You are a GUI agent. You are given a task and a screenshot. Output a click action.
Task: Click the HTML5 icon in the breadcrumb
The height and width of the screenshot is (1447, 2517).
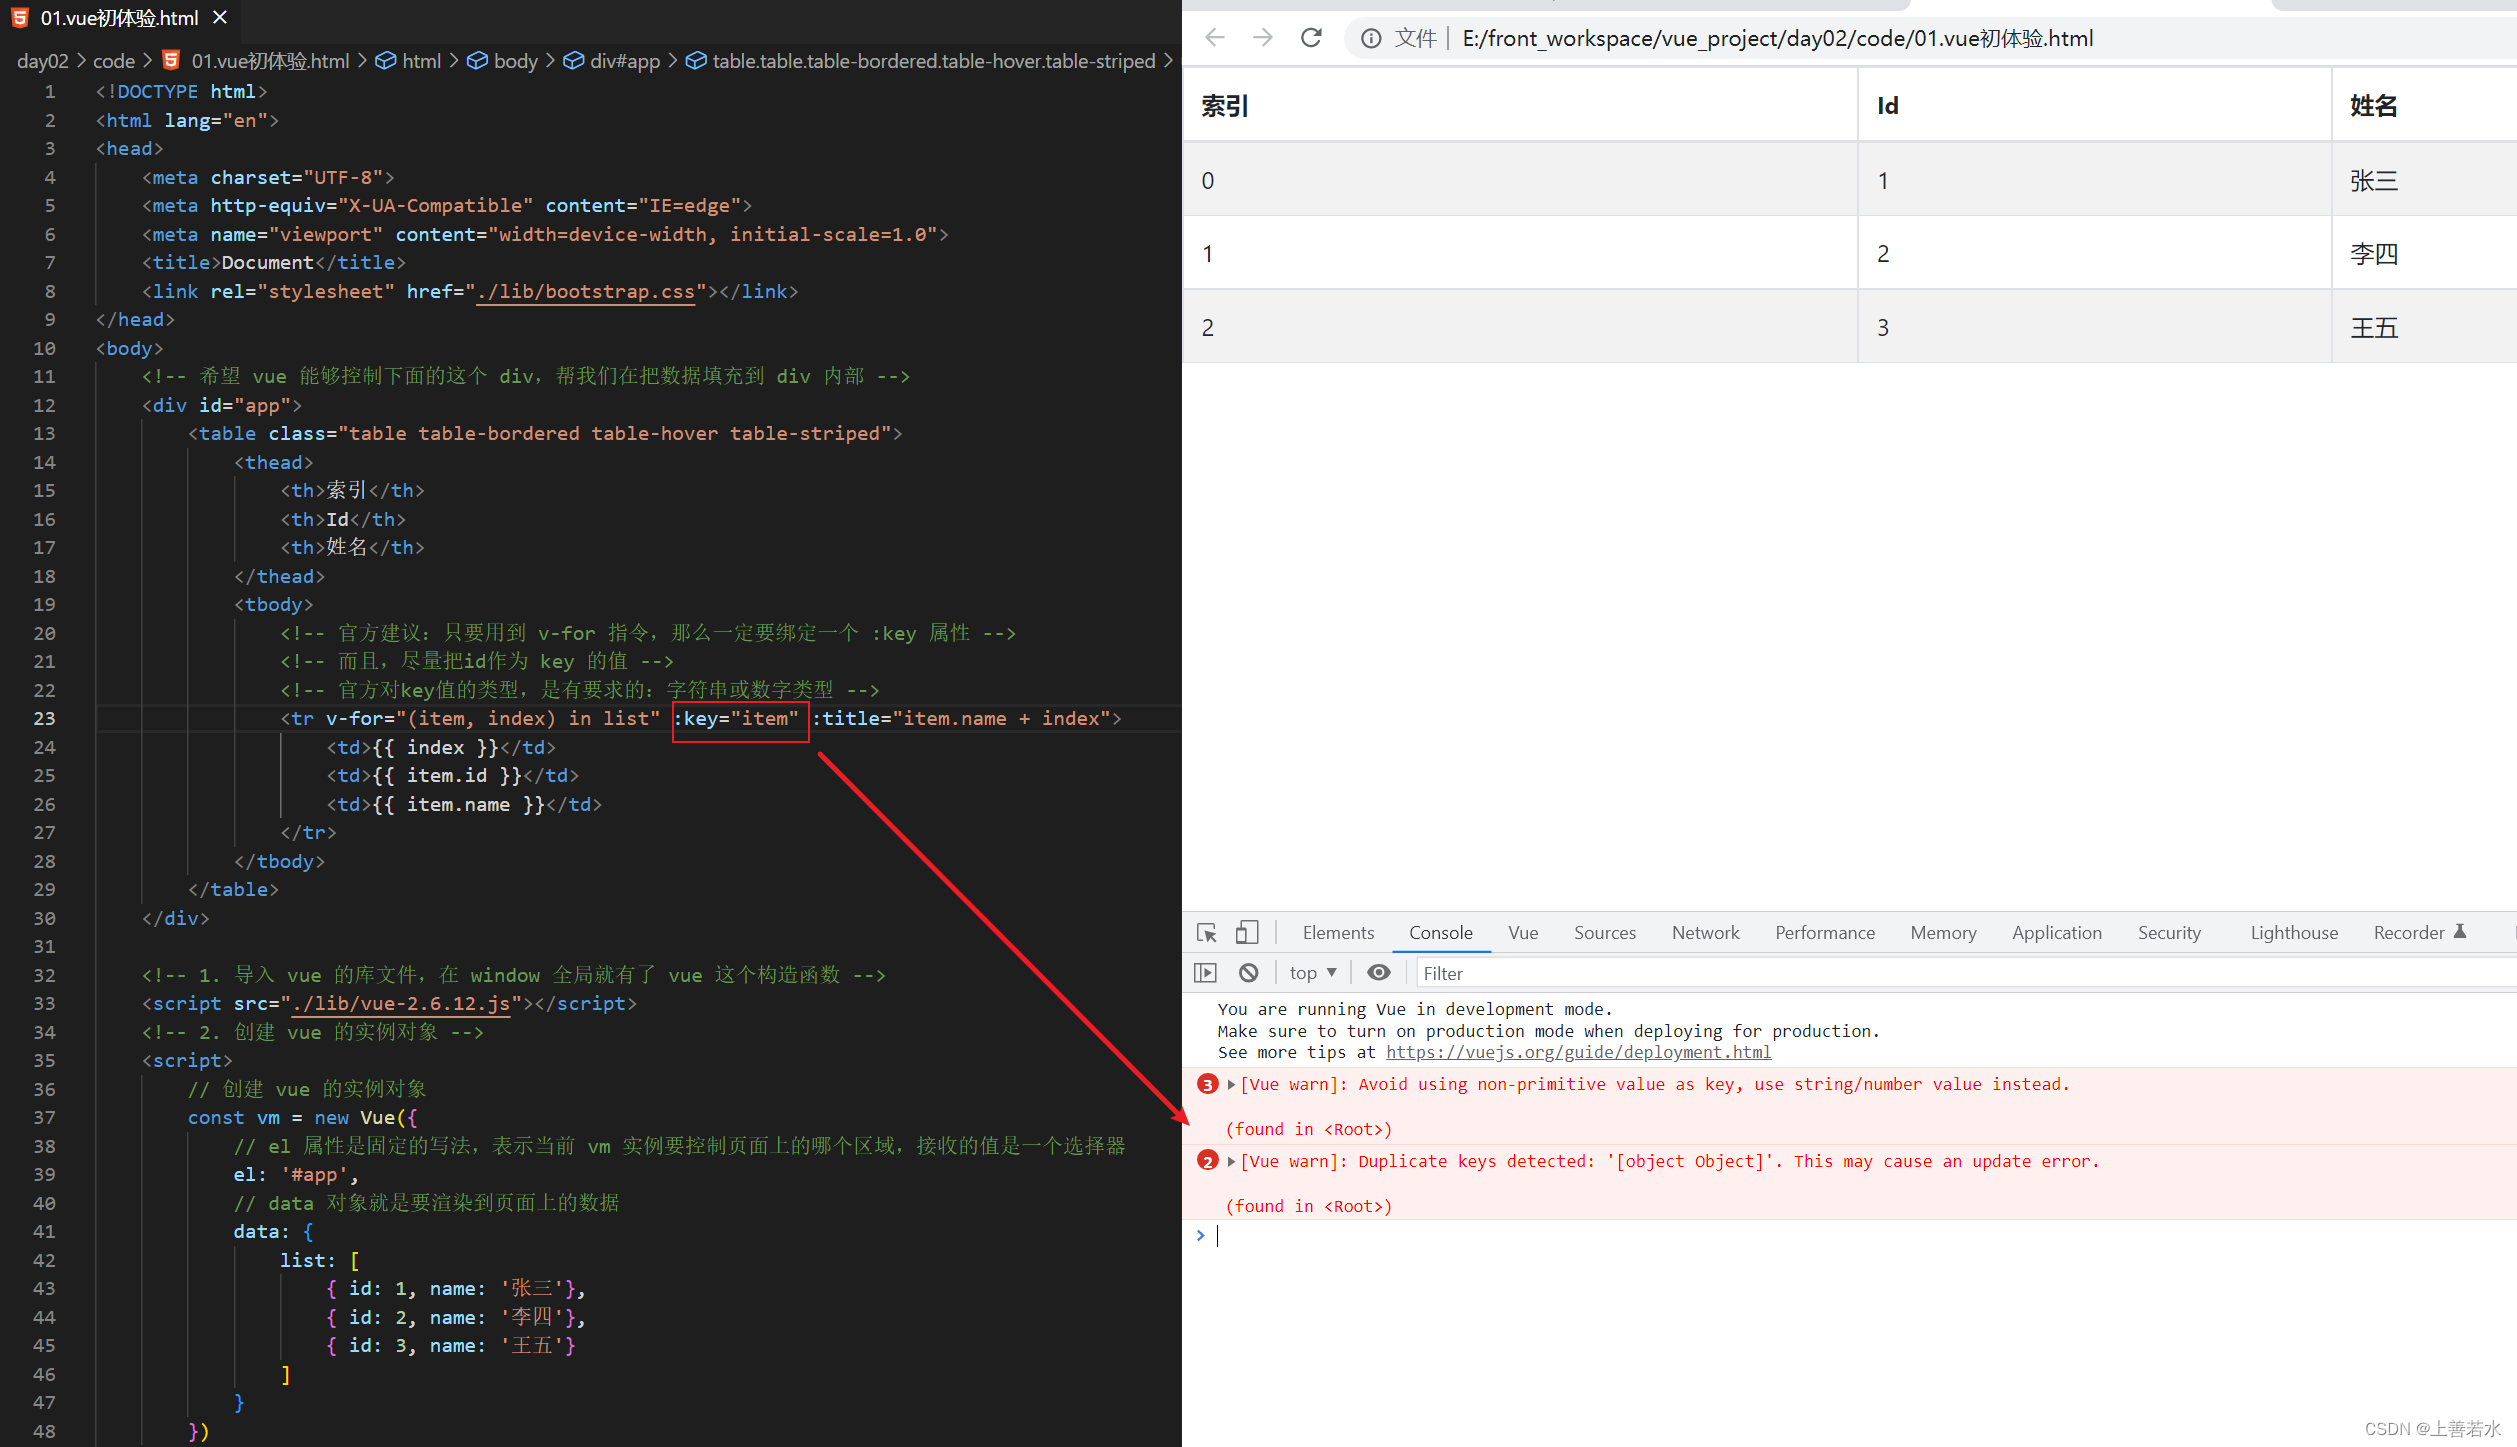pos(171,60)
